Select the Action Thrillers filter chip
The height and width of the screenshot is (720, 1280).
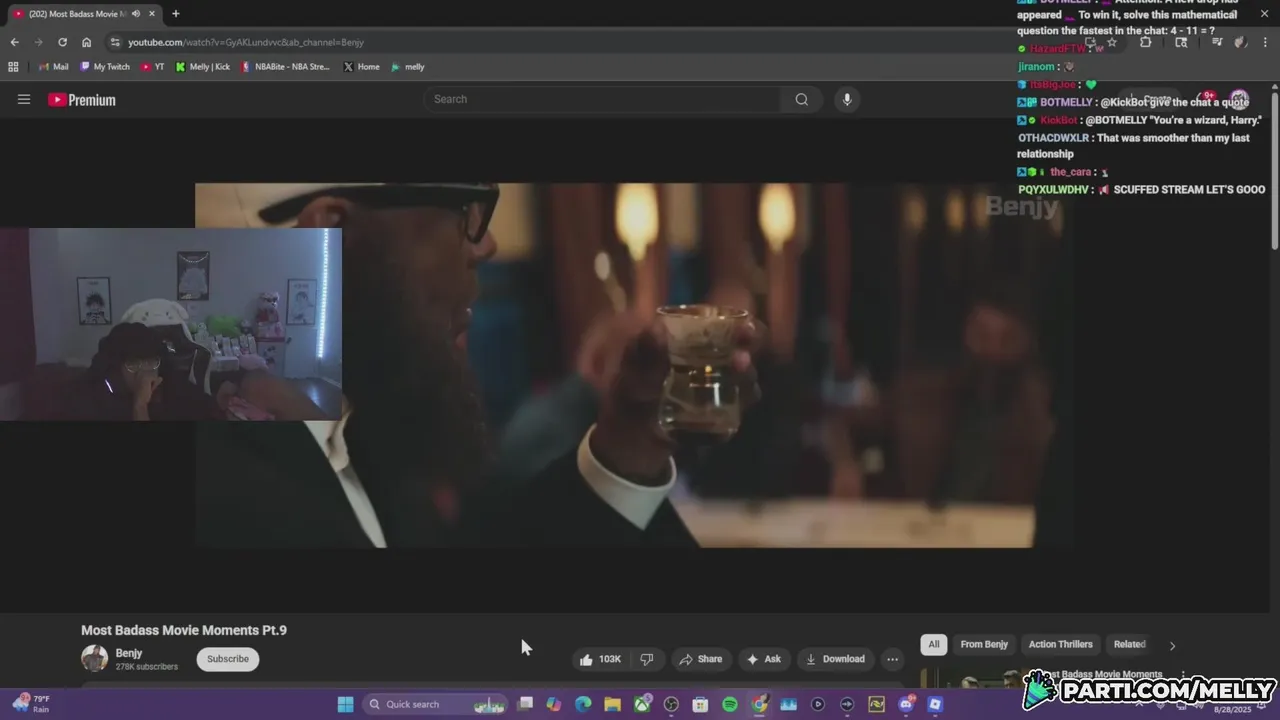coord(1061,644)
